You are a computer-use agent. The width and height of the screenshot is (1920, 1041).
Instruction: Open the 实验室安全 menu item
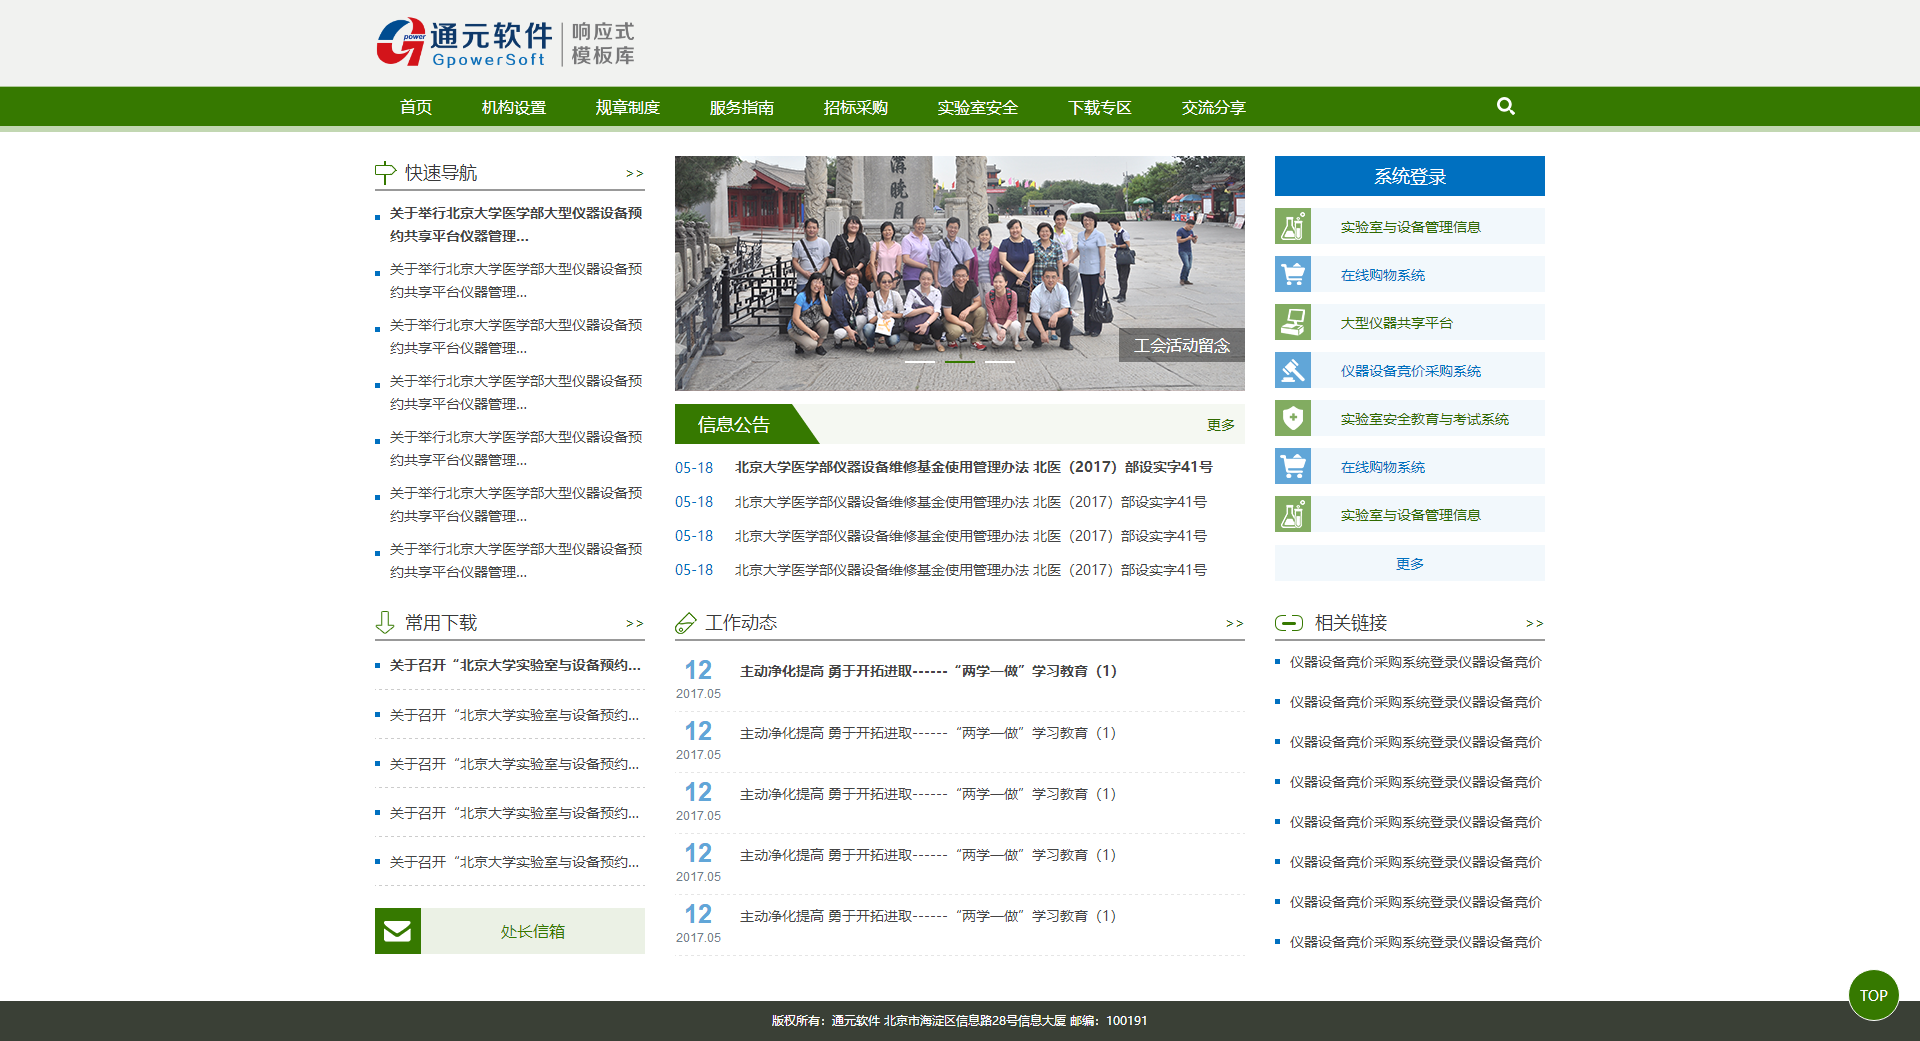pos(977,107)
